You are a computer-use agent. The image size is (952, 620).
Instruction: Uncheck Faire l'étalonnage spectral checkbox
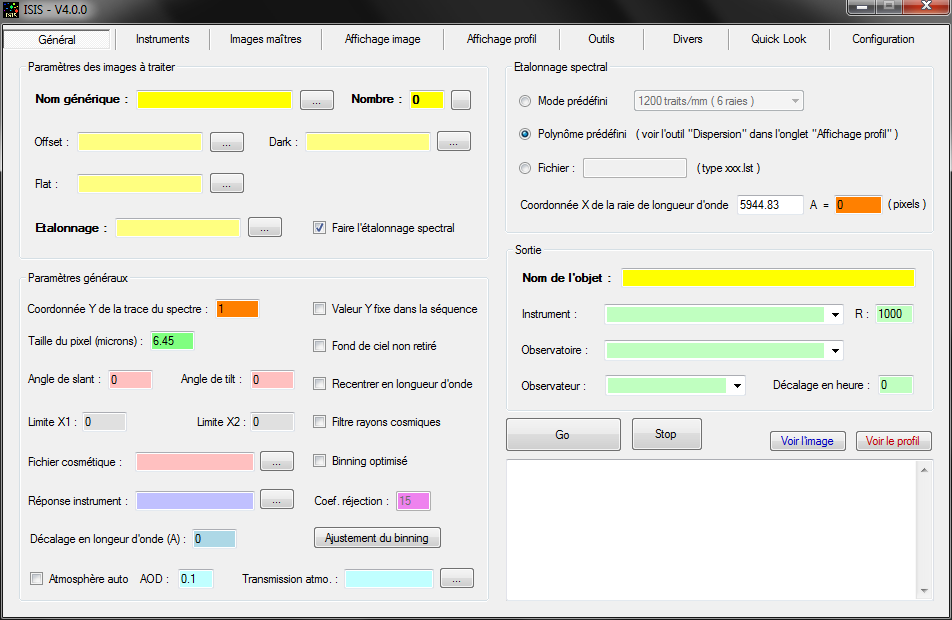point(320,228)
